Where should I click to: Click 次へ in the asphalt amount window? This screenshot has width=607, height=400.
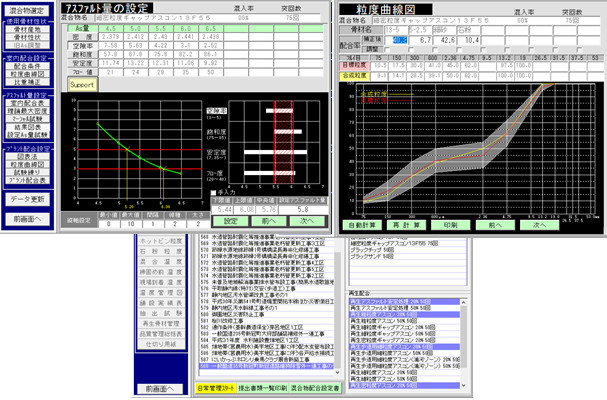coord(306,221)
